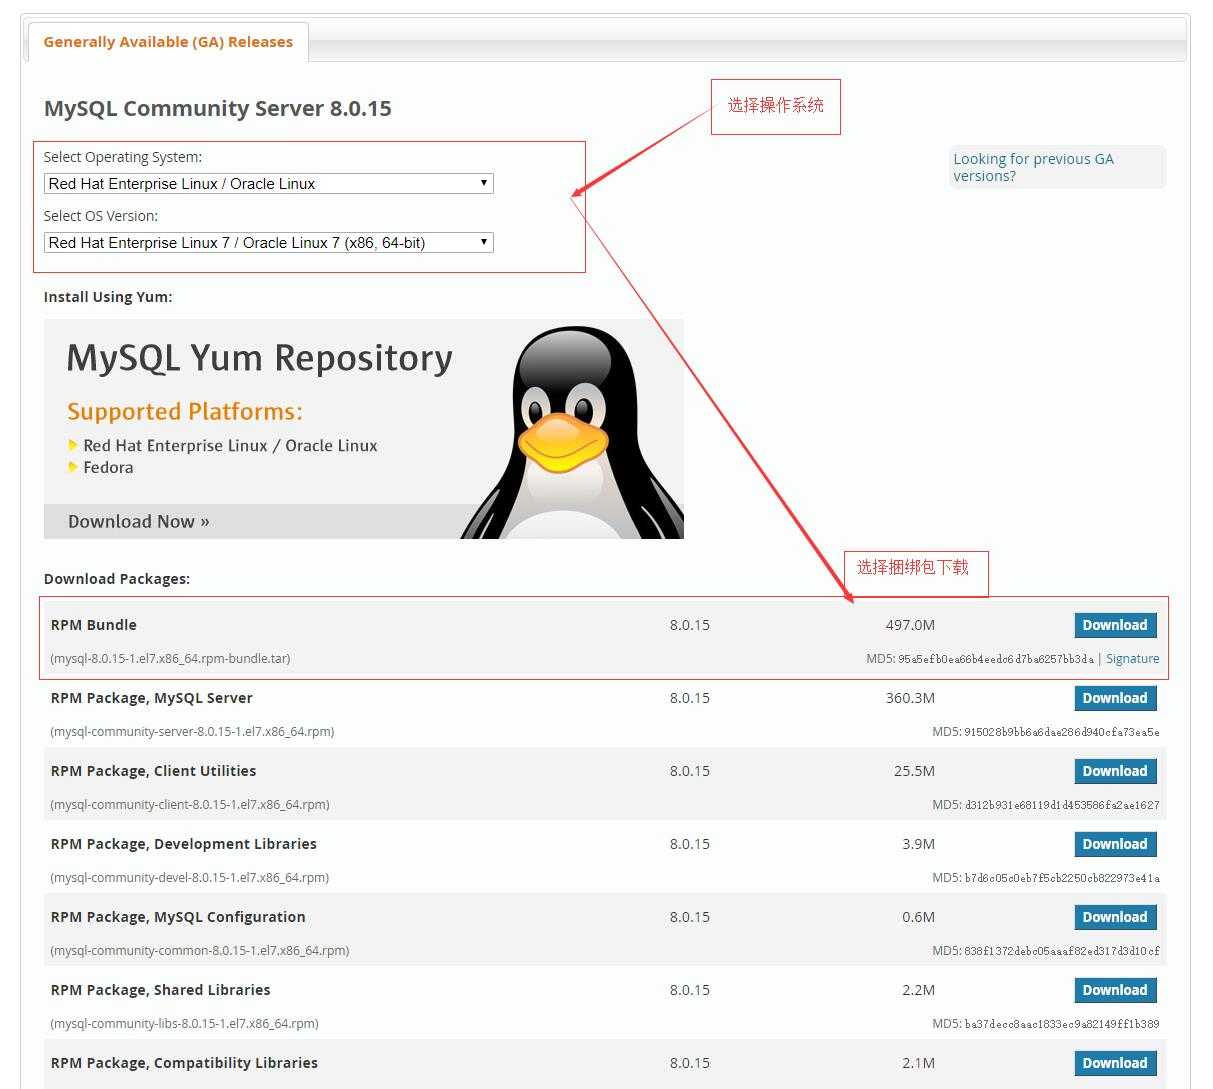Select the filename mysql-8.0.15-1.el7.x86_64.rpm-bundle.tar
Image resolution: width=1213 pixels, height=1089 pixels.
tap(170, 659)
